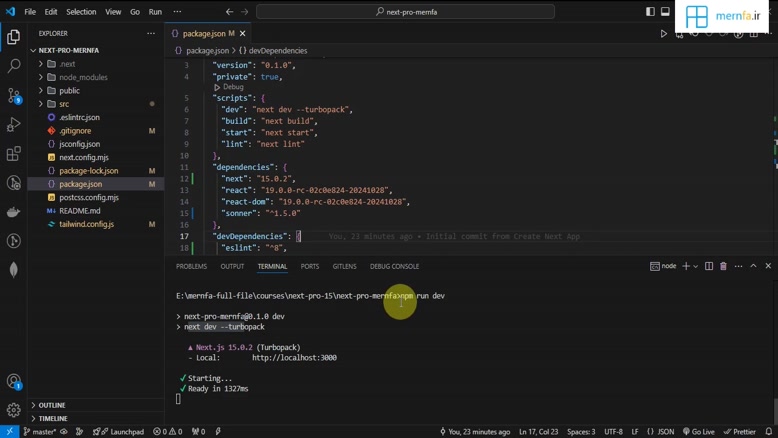Image resolution: width=778 pixels, height=438 pixels.
Task: Maximize the terminal panel size
Action: click(x=753, y=266)
